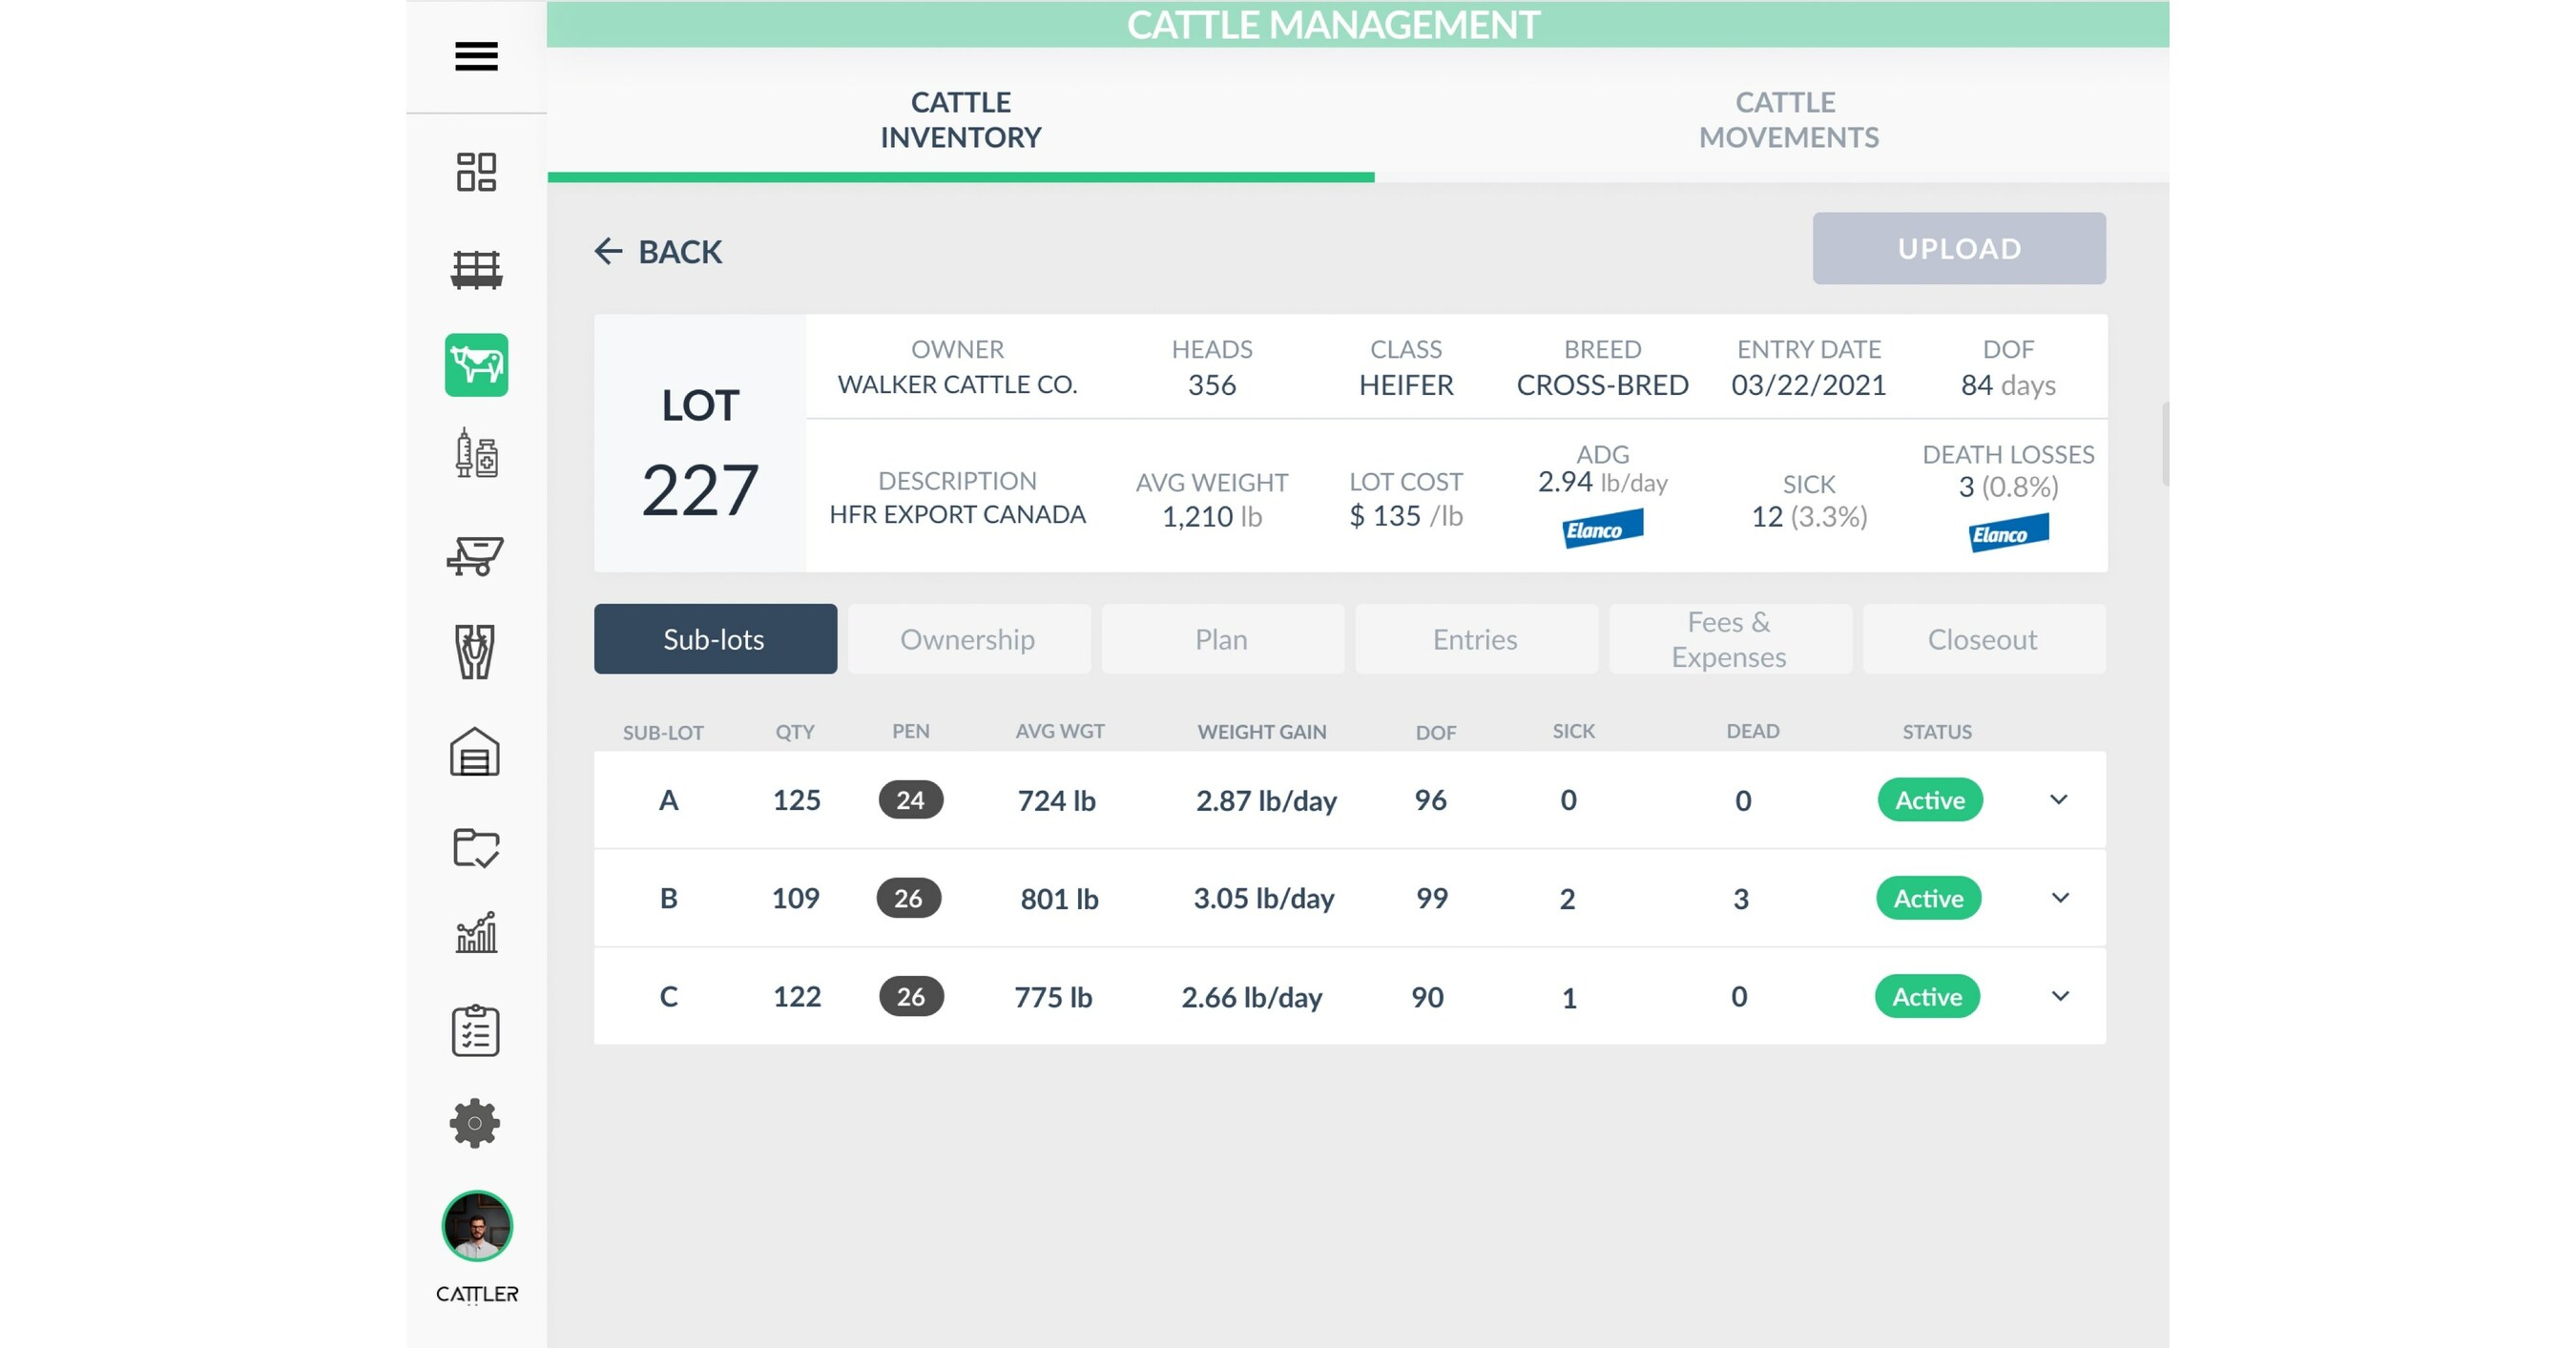Select the clipboard checklist icon
The width and height of the screenshot is (2576, 1348).
pyautogui.click(x=476, y=1030)
